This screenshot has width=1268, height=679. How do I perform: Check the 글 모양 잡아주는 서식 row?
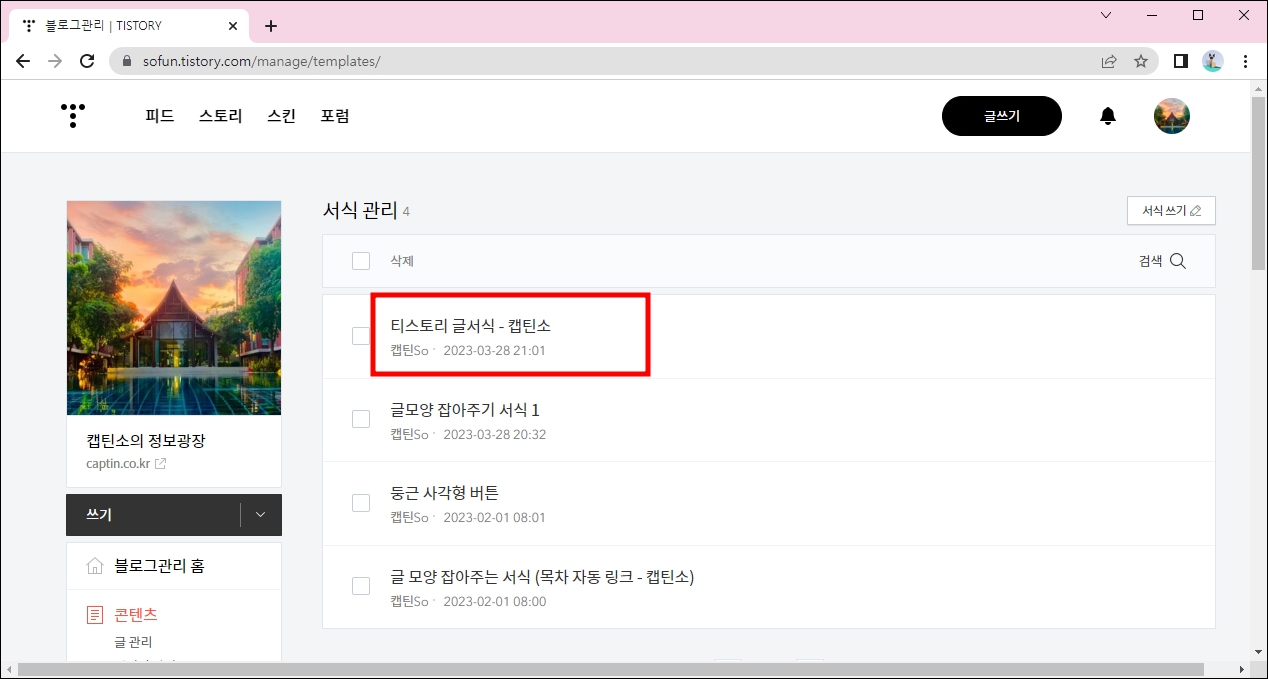[x=361, y=586]
